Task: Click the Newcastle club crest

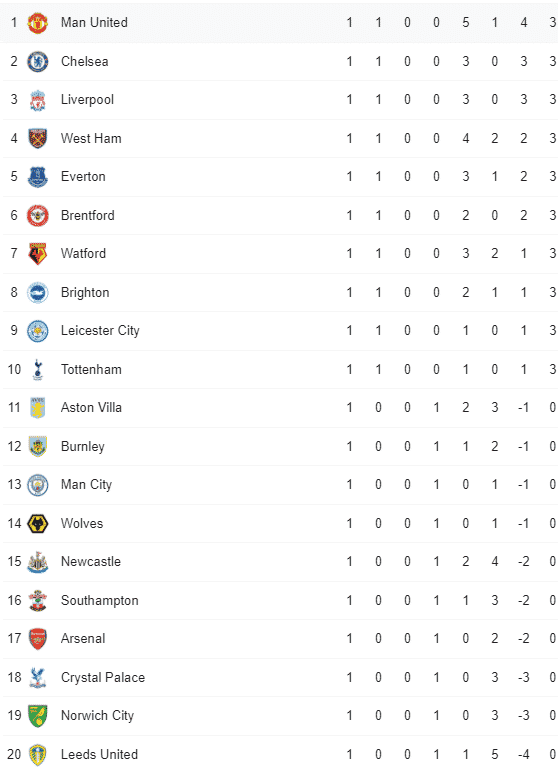Action: [x=38, y=562]
